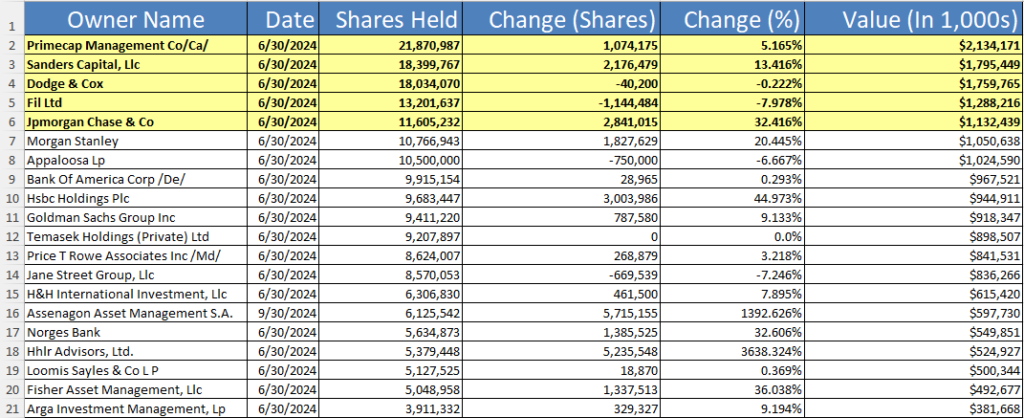Select row number 2 header

pos(8,46)
